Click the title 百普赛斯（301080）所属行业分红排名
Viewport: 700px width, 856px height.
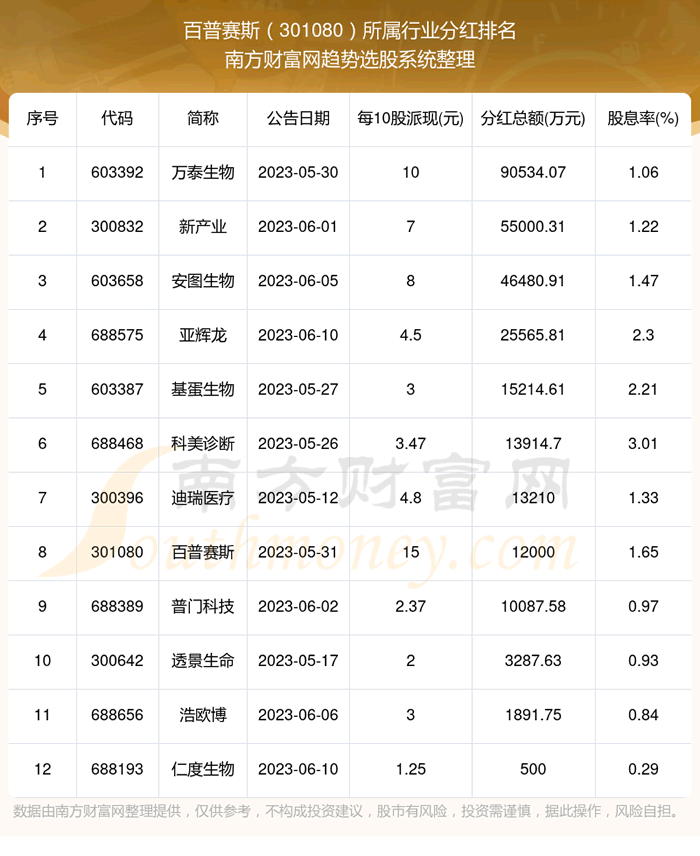350,30
